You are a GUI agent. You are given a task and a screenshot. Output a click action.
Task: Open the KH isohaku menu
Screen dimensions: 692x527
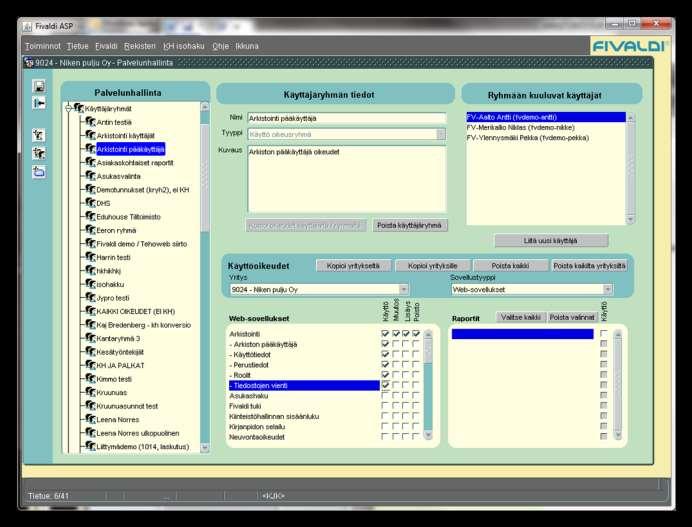(184, 46)
